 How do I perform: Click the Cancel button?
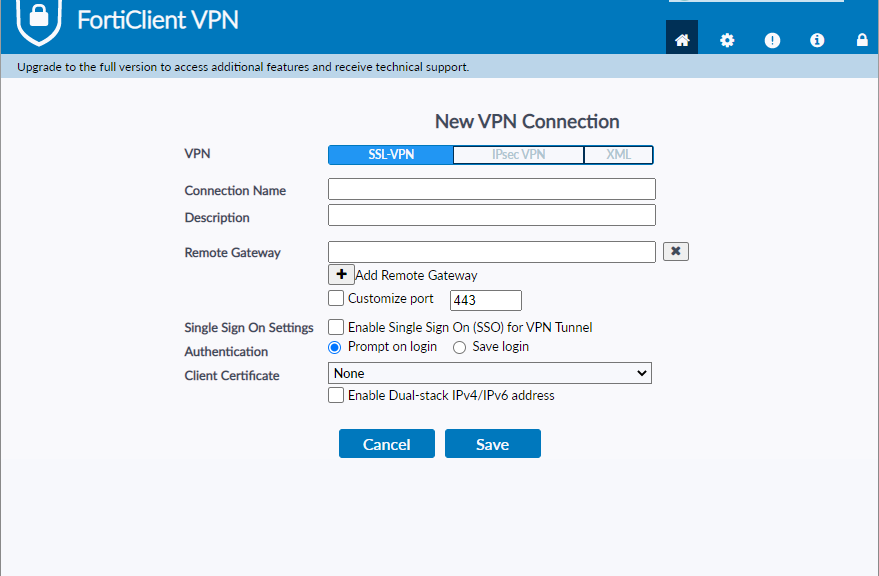coord(387,444)
